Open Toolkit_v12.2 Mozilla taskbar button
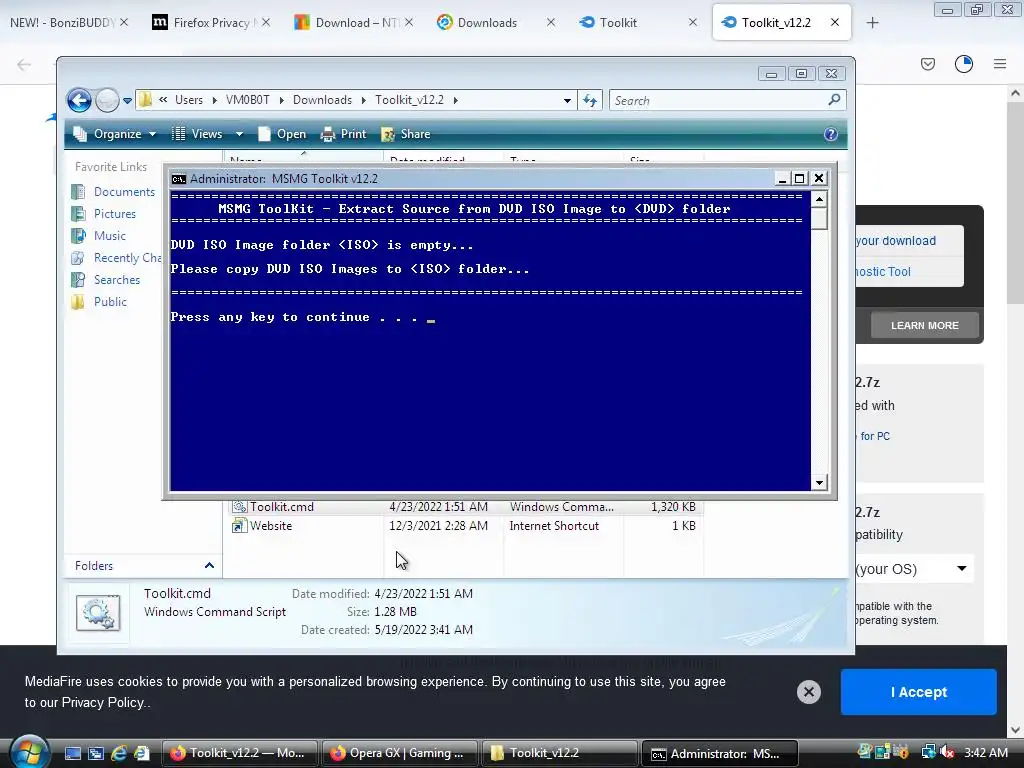1024x768 pixels. 240,753
